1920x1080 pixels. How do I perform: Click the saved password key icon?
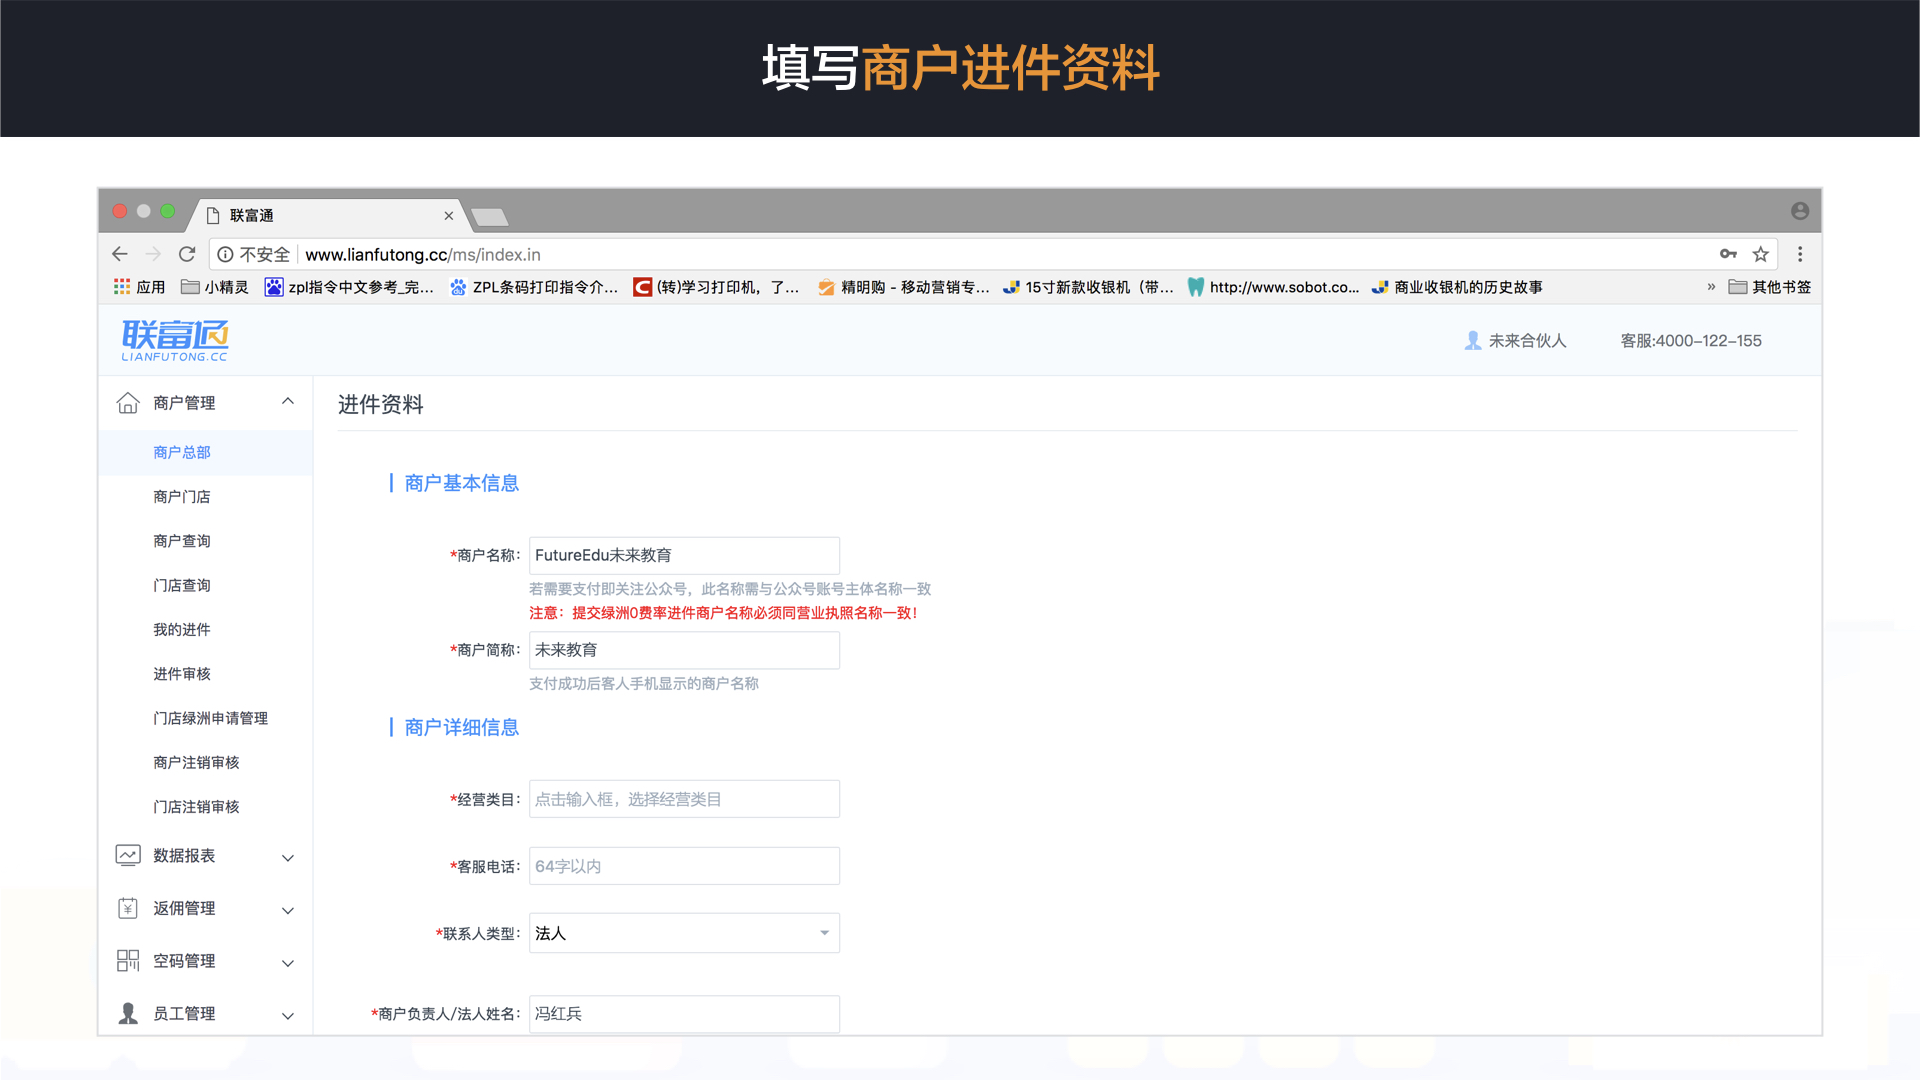(x=1728, y=254)
